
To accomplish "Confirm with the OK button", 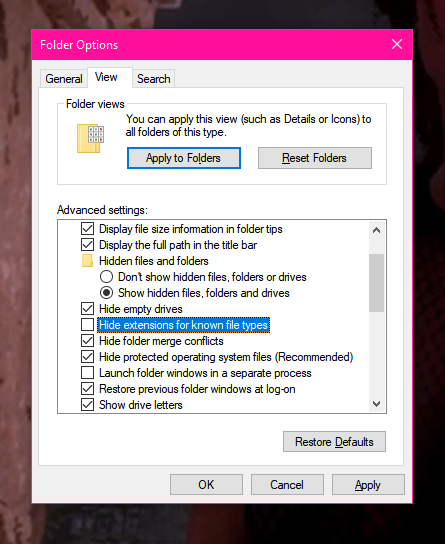I will coord(206,485).
